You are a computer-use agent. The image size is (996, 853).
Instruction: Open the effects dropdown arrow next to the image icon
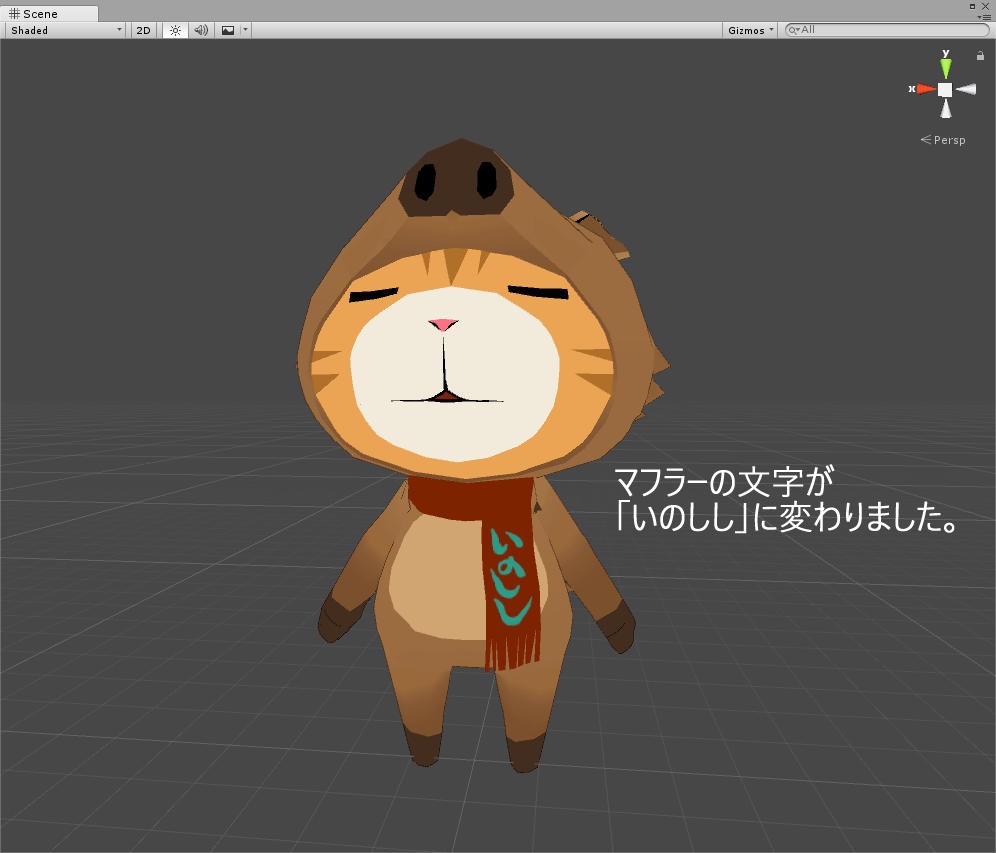pyautogui.click(x=244, y=30)
